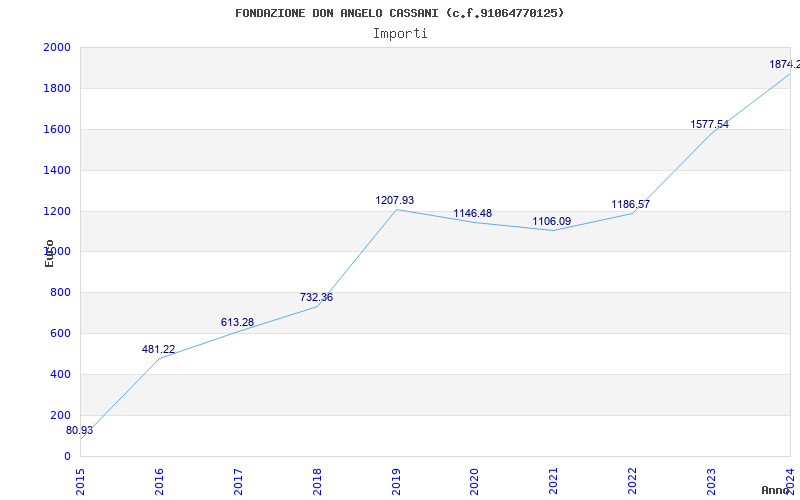This screenshot has width=800, height=500.
Task: Click x-axis year label 2023
Action: [x=711, y=481]
